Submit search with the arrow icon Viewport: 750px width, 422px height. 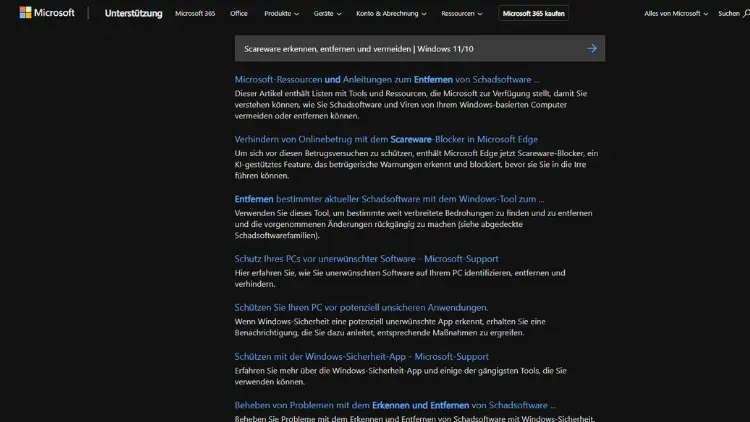click(x=592, y=48)
